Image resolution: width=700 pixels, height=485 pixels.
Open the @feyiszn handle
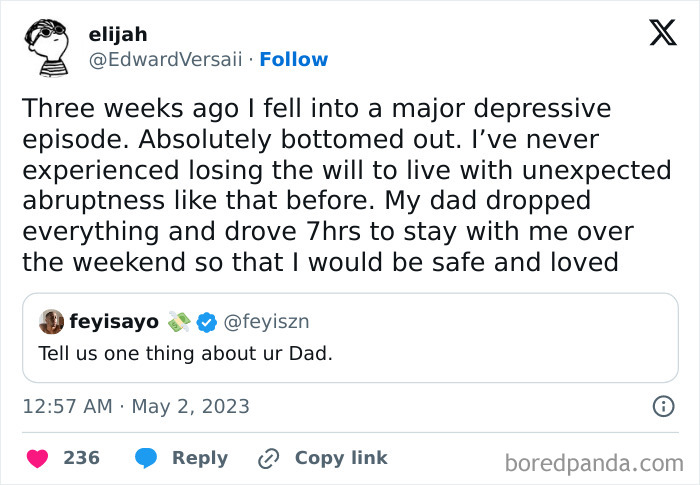point(265,321)
